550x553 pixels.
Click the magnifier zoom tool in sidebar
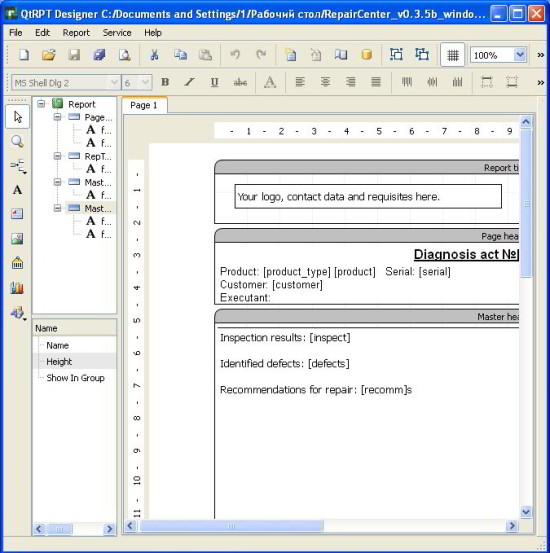click(17, 141)
